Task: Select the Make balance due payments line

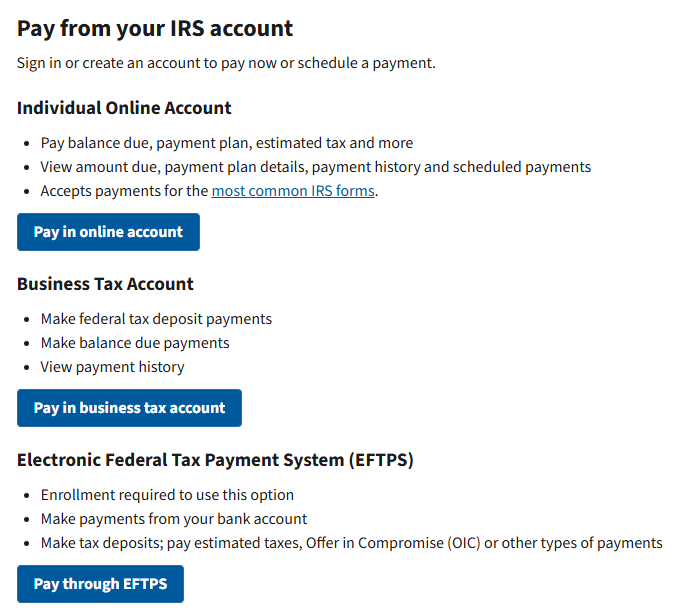Action: (x=135, y=343)
